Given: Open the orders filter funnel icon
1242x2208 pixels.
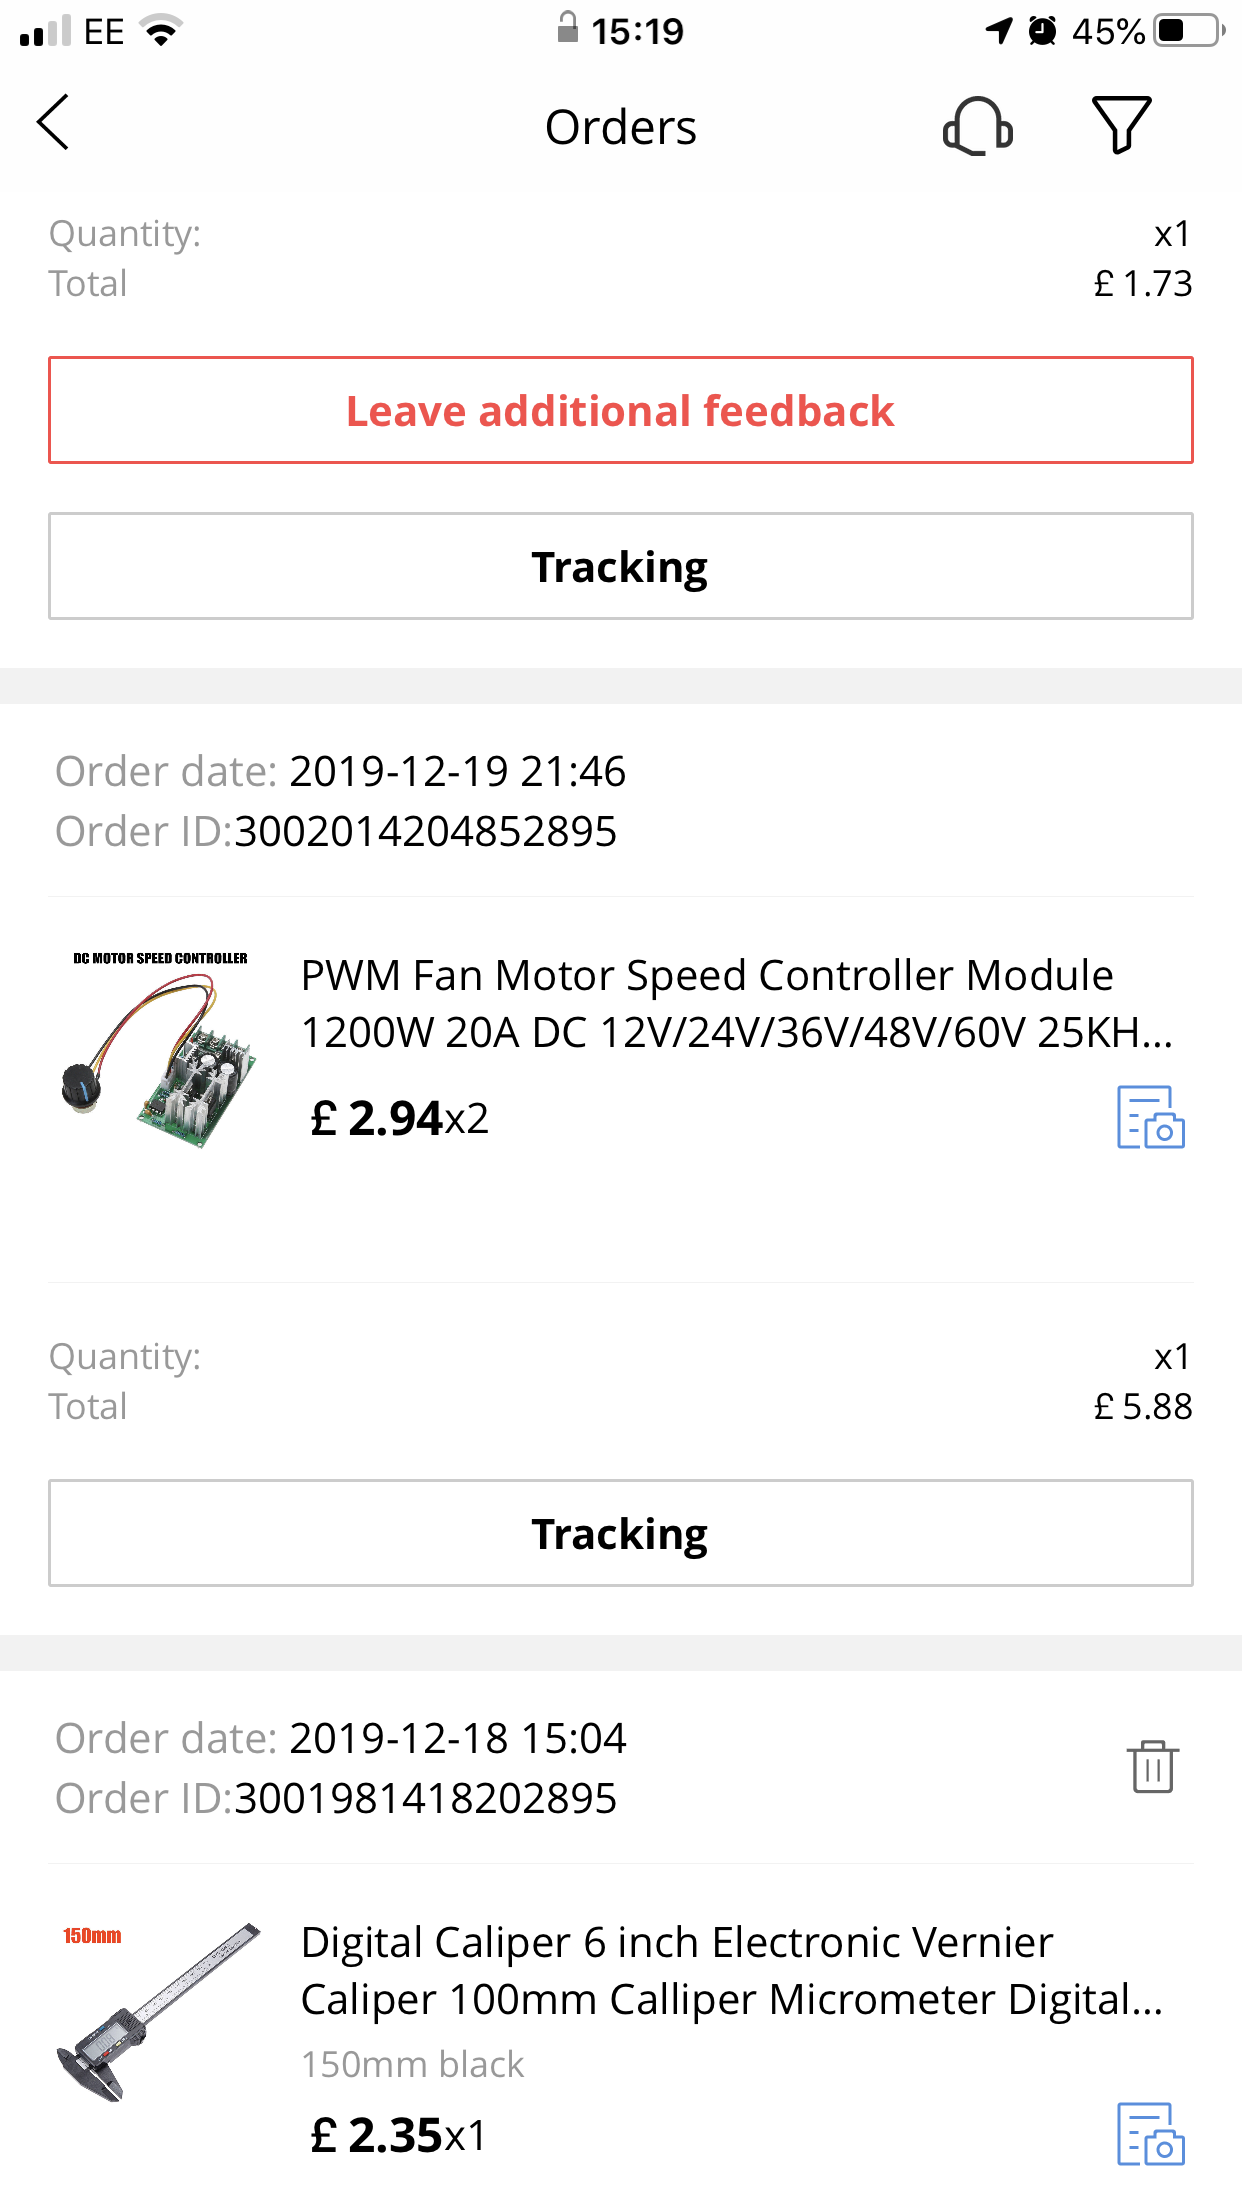Looking at the screenshot, I should pos(1120,125).
